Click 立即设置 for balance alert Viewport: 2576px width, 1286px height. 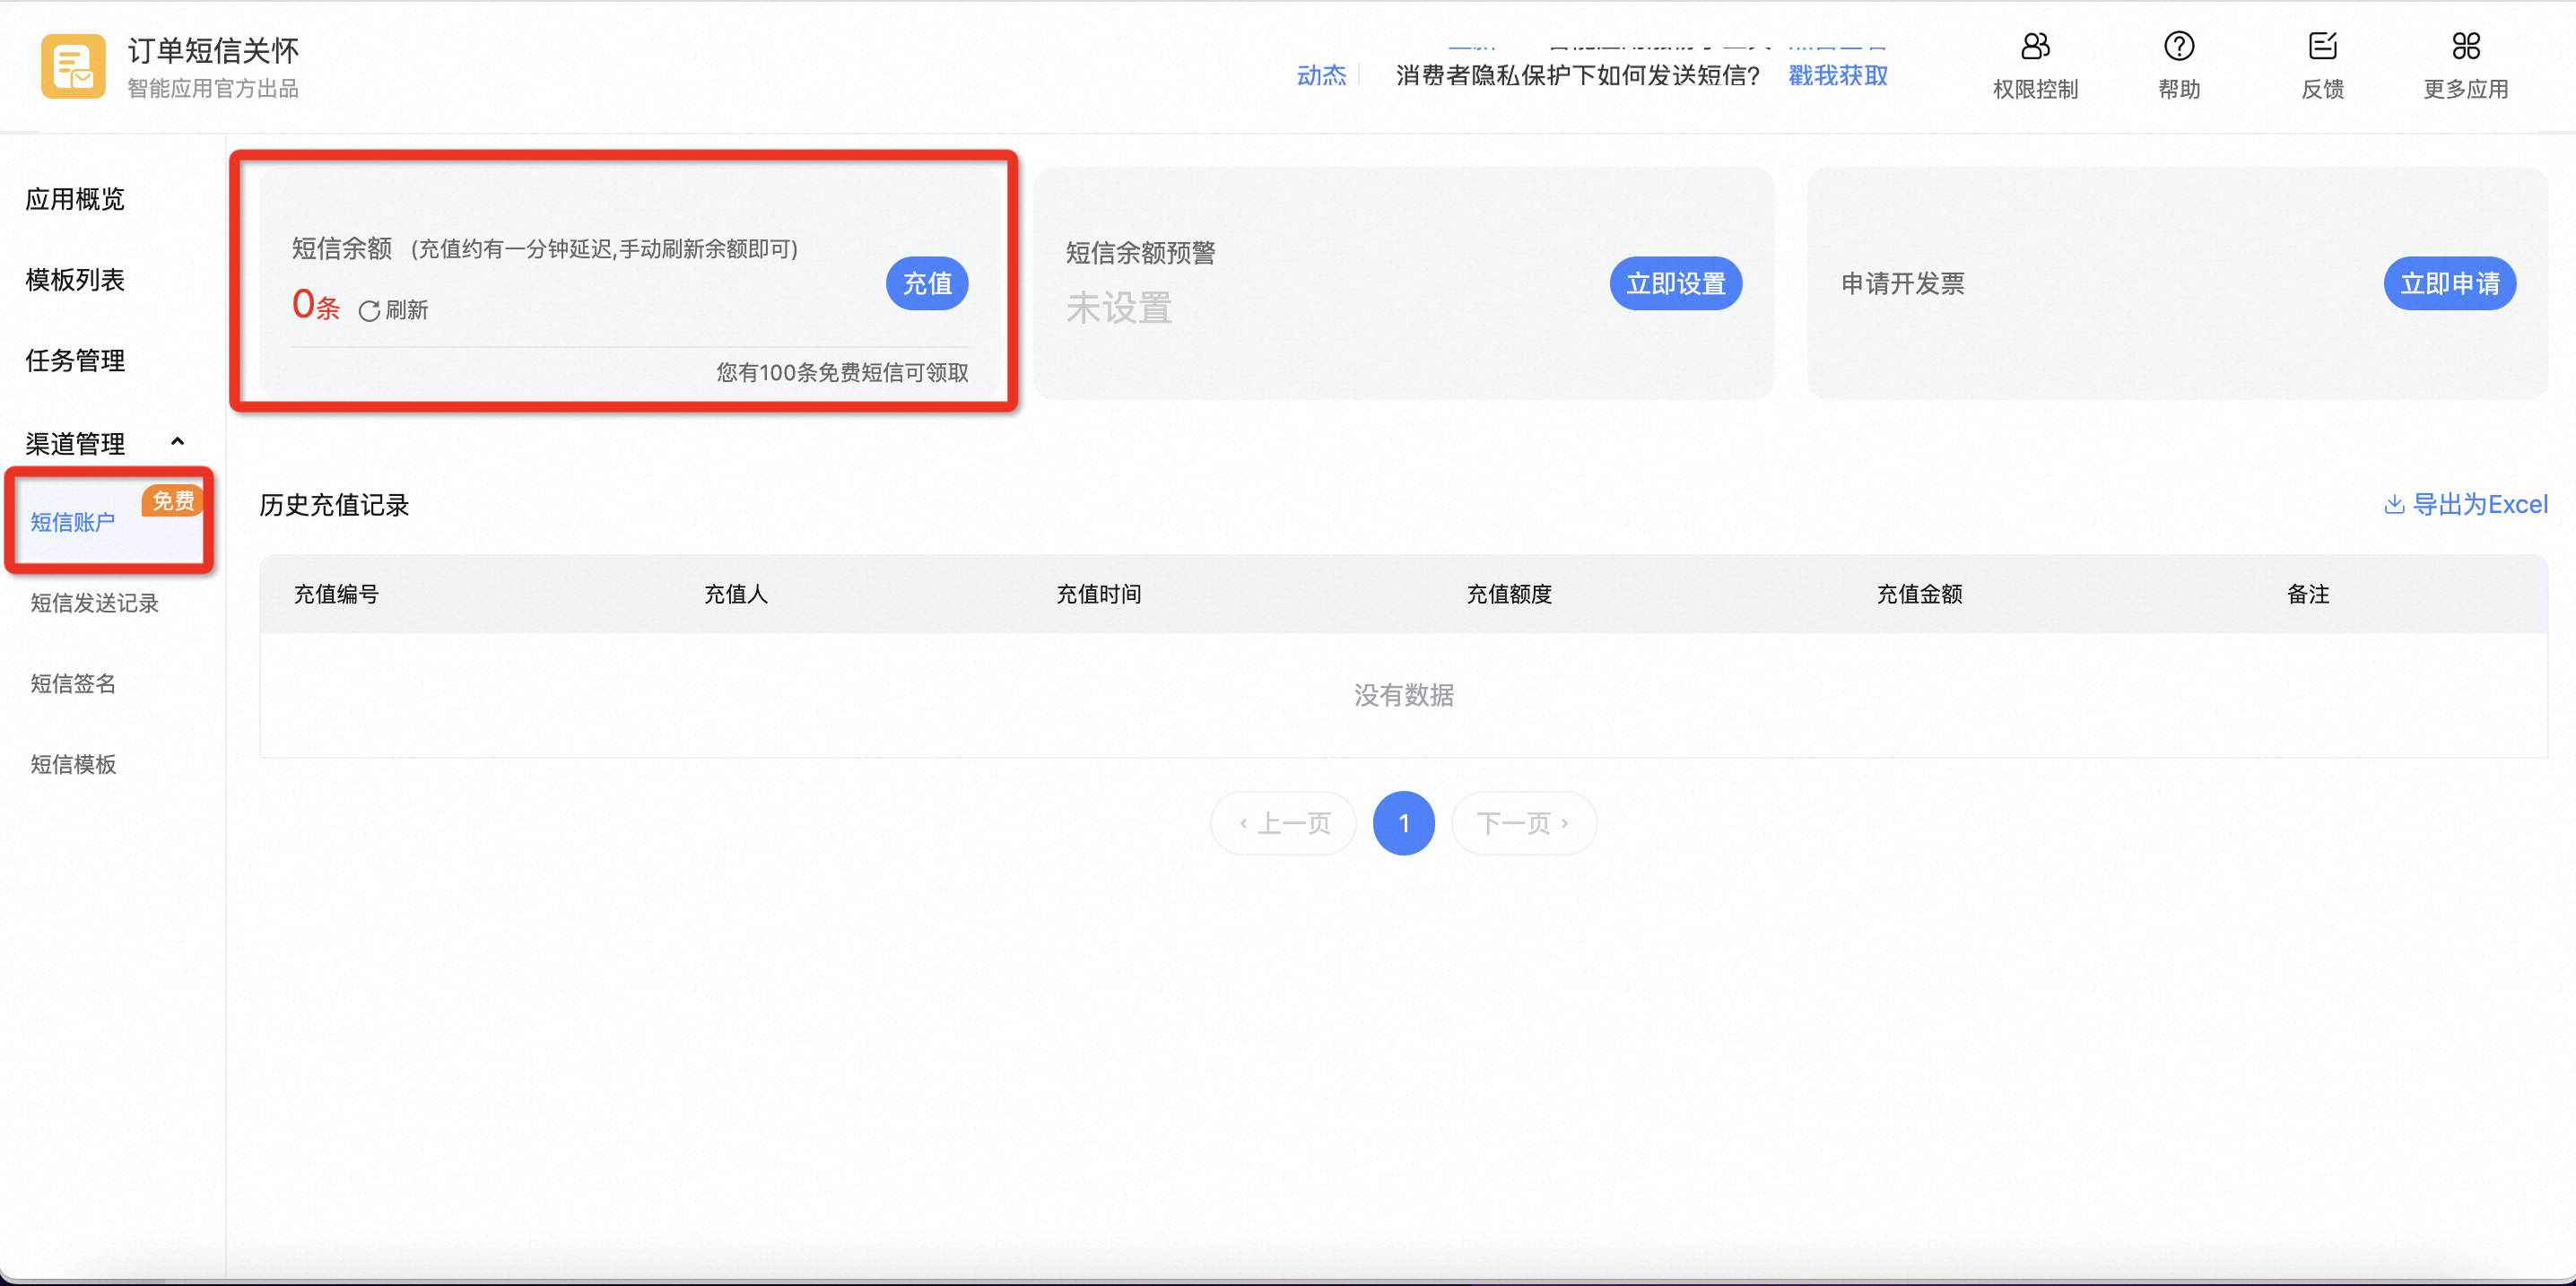click(x=1676, y=284)
